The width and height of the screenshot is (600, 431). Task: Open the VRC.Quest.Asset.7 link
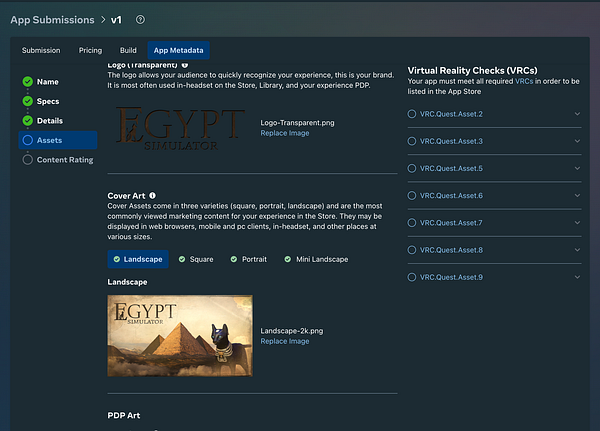[x=451, y=223]
